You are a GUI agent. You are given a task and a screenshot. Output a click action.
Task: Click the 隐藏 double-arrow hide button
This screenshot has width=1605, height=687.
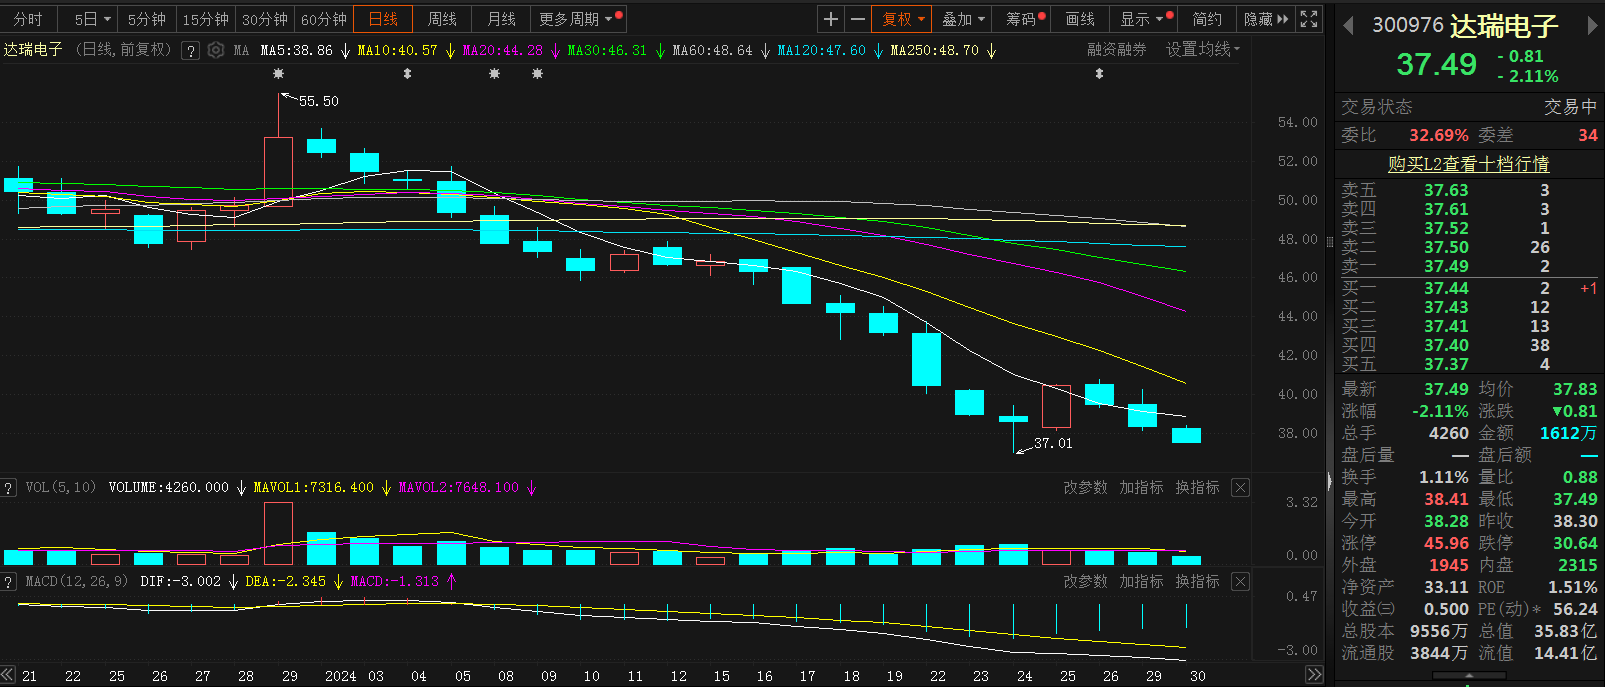click(x=1265, y=19)
